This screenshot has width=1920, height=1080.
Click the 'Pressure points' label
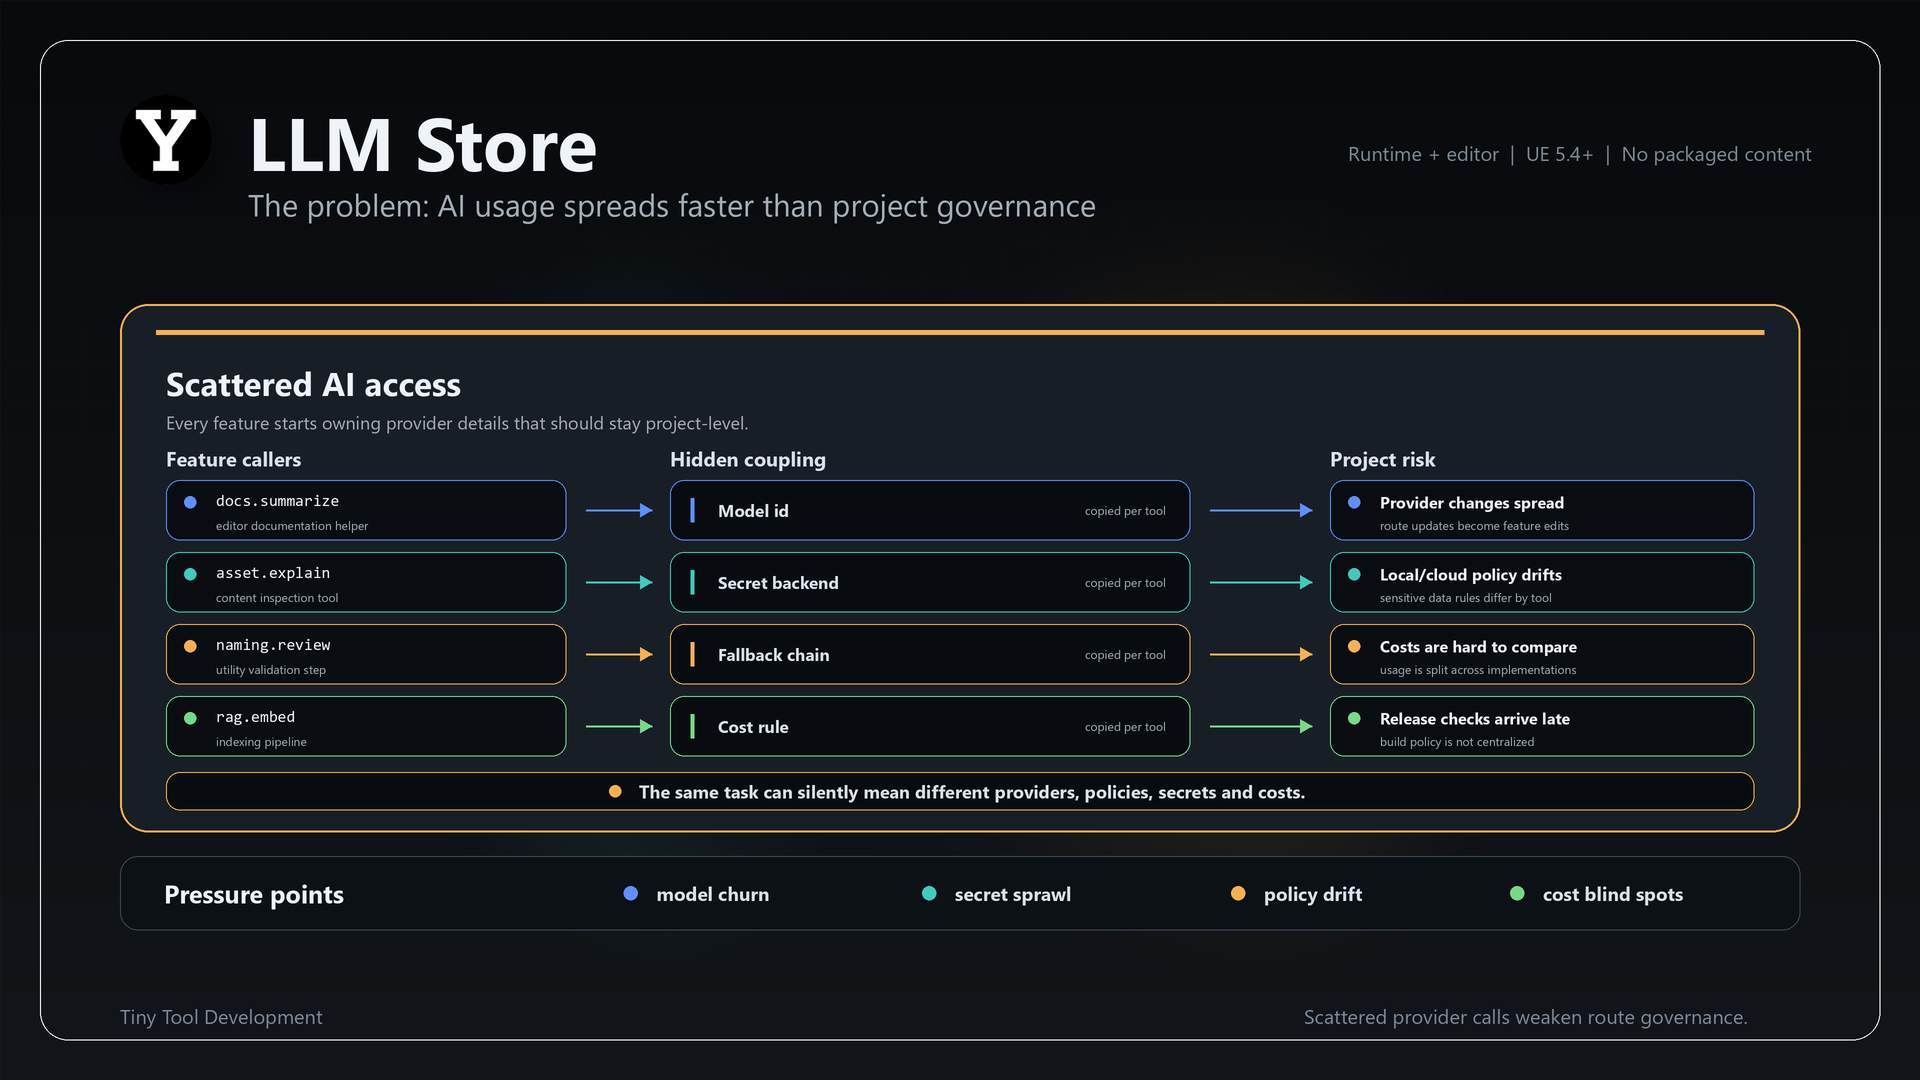coord(254,894)
